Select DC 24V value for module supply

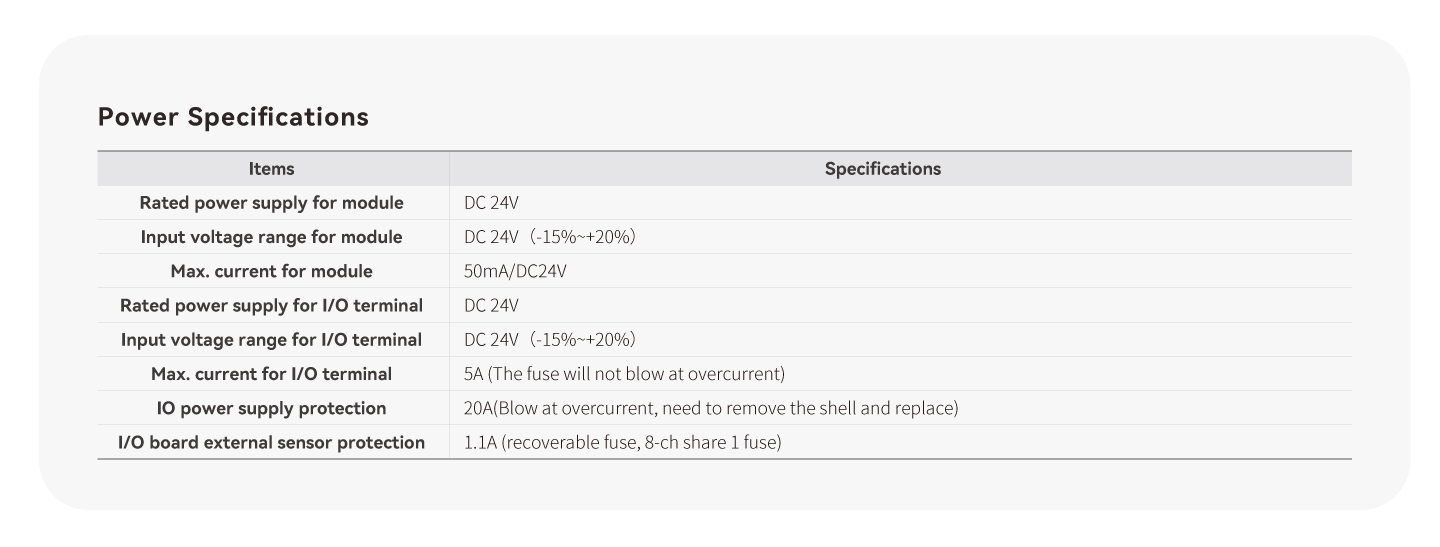(491, 203)
